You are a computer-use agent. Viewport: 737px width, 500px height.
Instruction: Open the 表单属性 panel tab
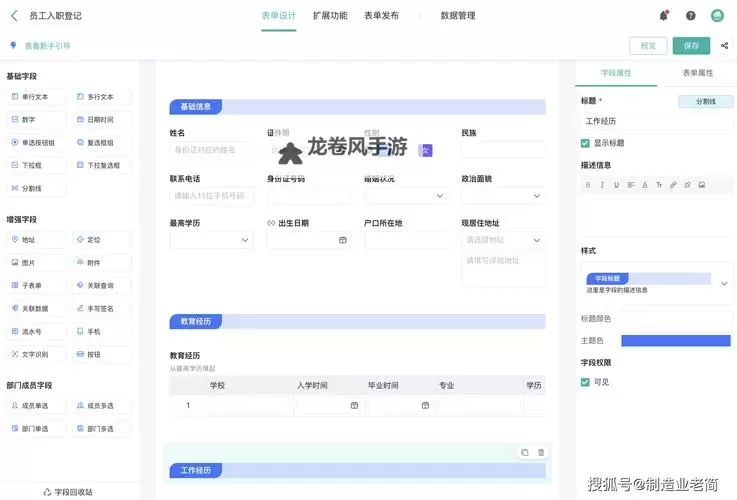click(698, 73)
